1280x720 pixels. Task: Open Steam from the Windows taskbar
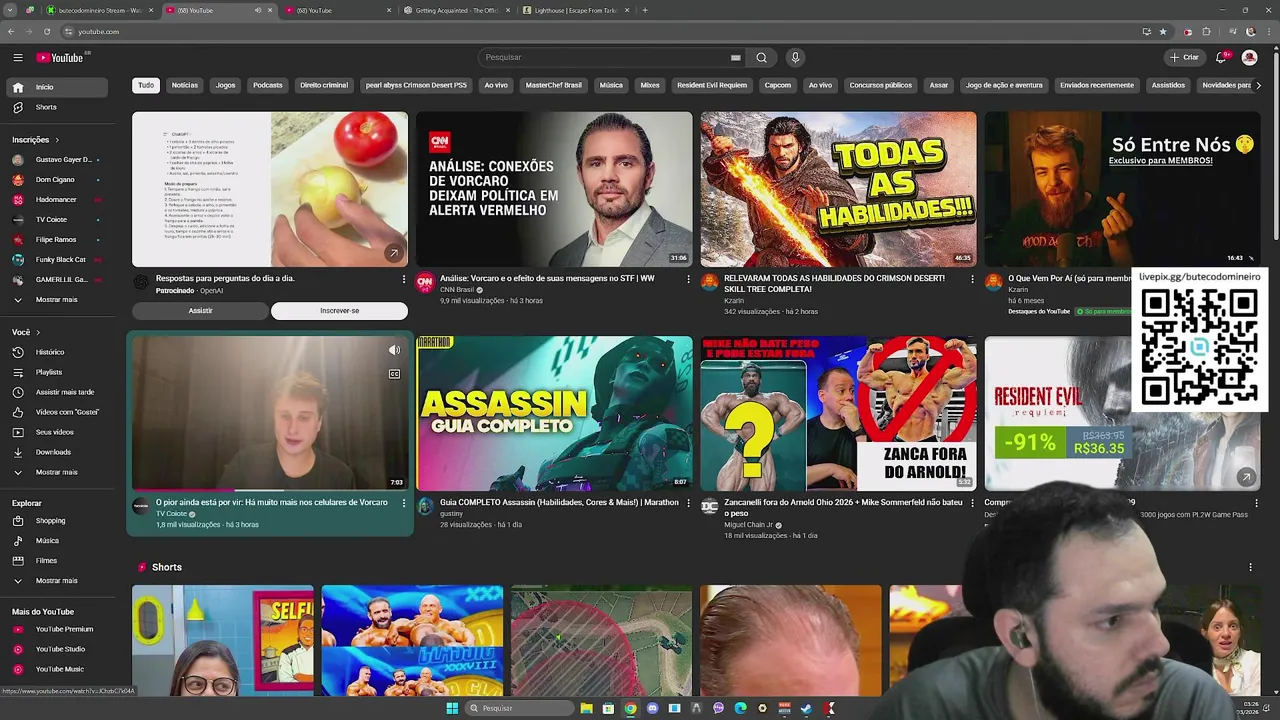tap(806, 708)
